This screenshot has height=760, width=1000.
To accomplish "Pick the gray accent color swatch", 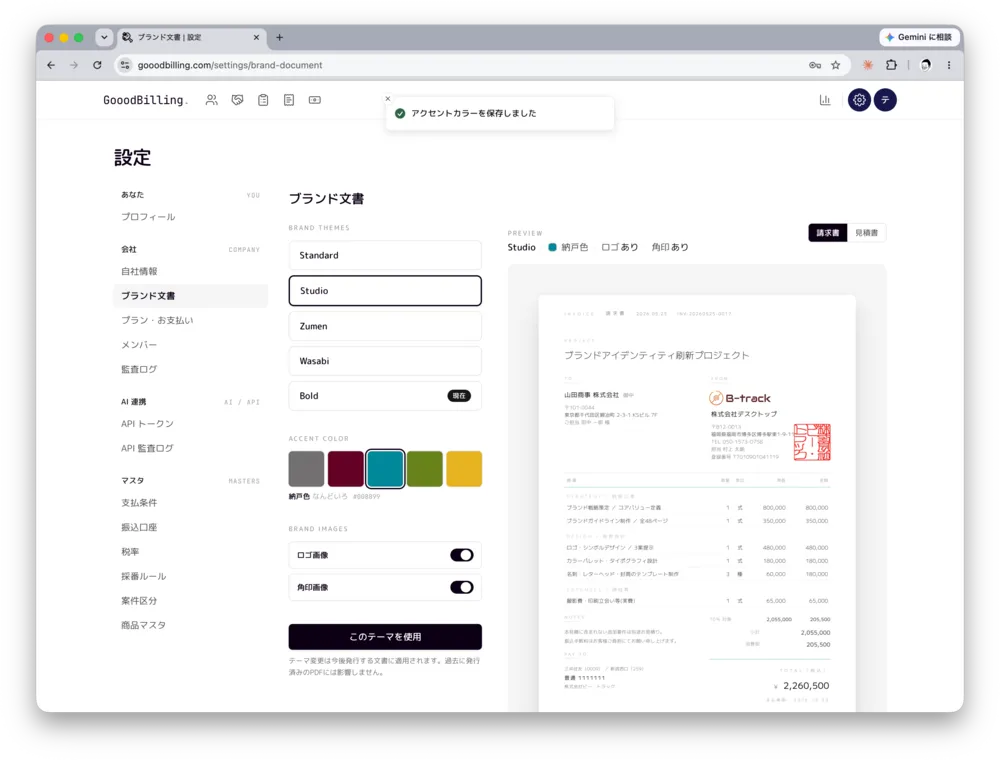I will pyautogui.click(x=306, y=469).
